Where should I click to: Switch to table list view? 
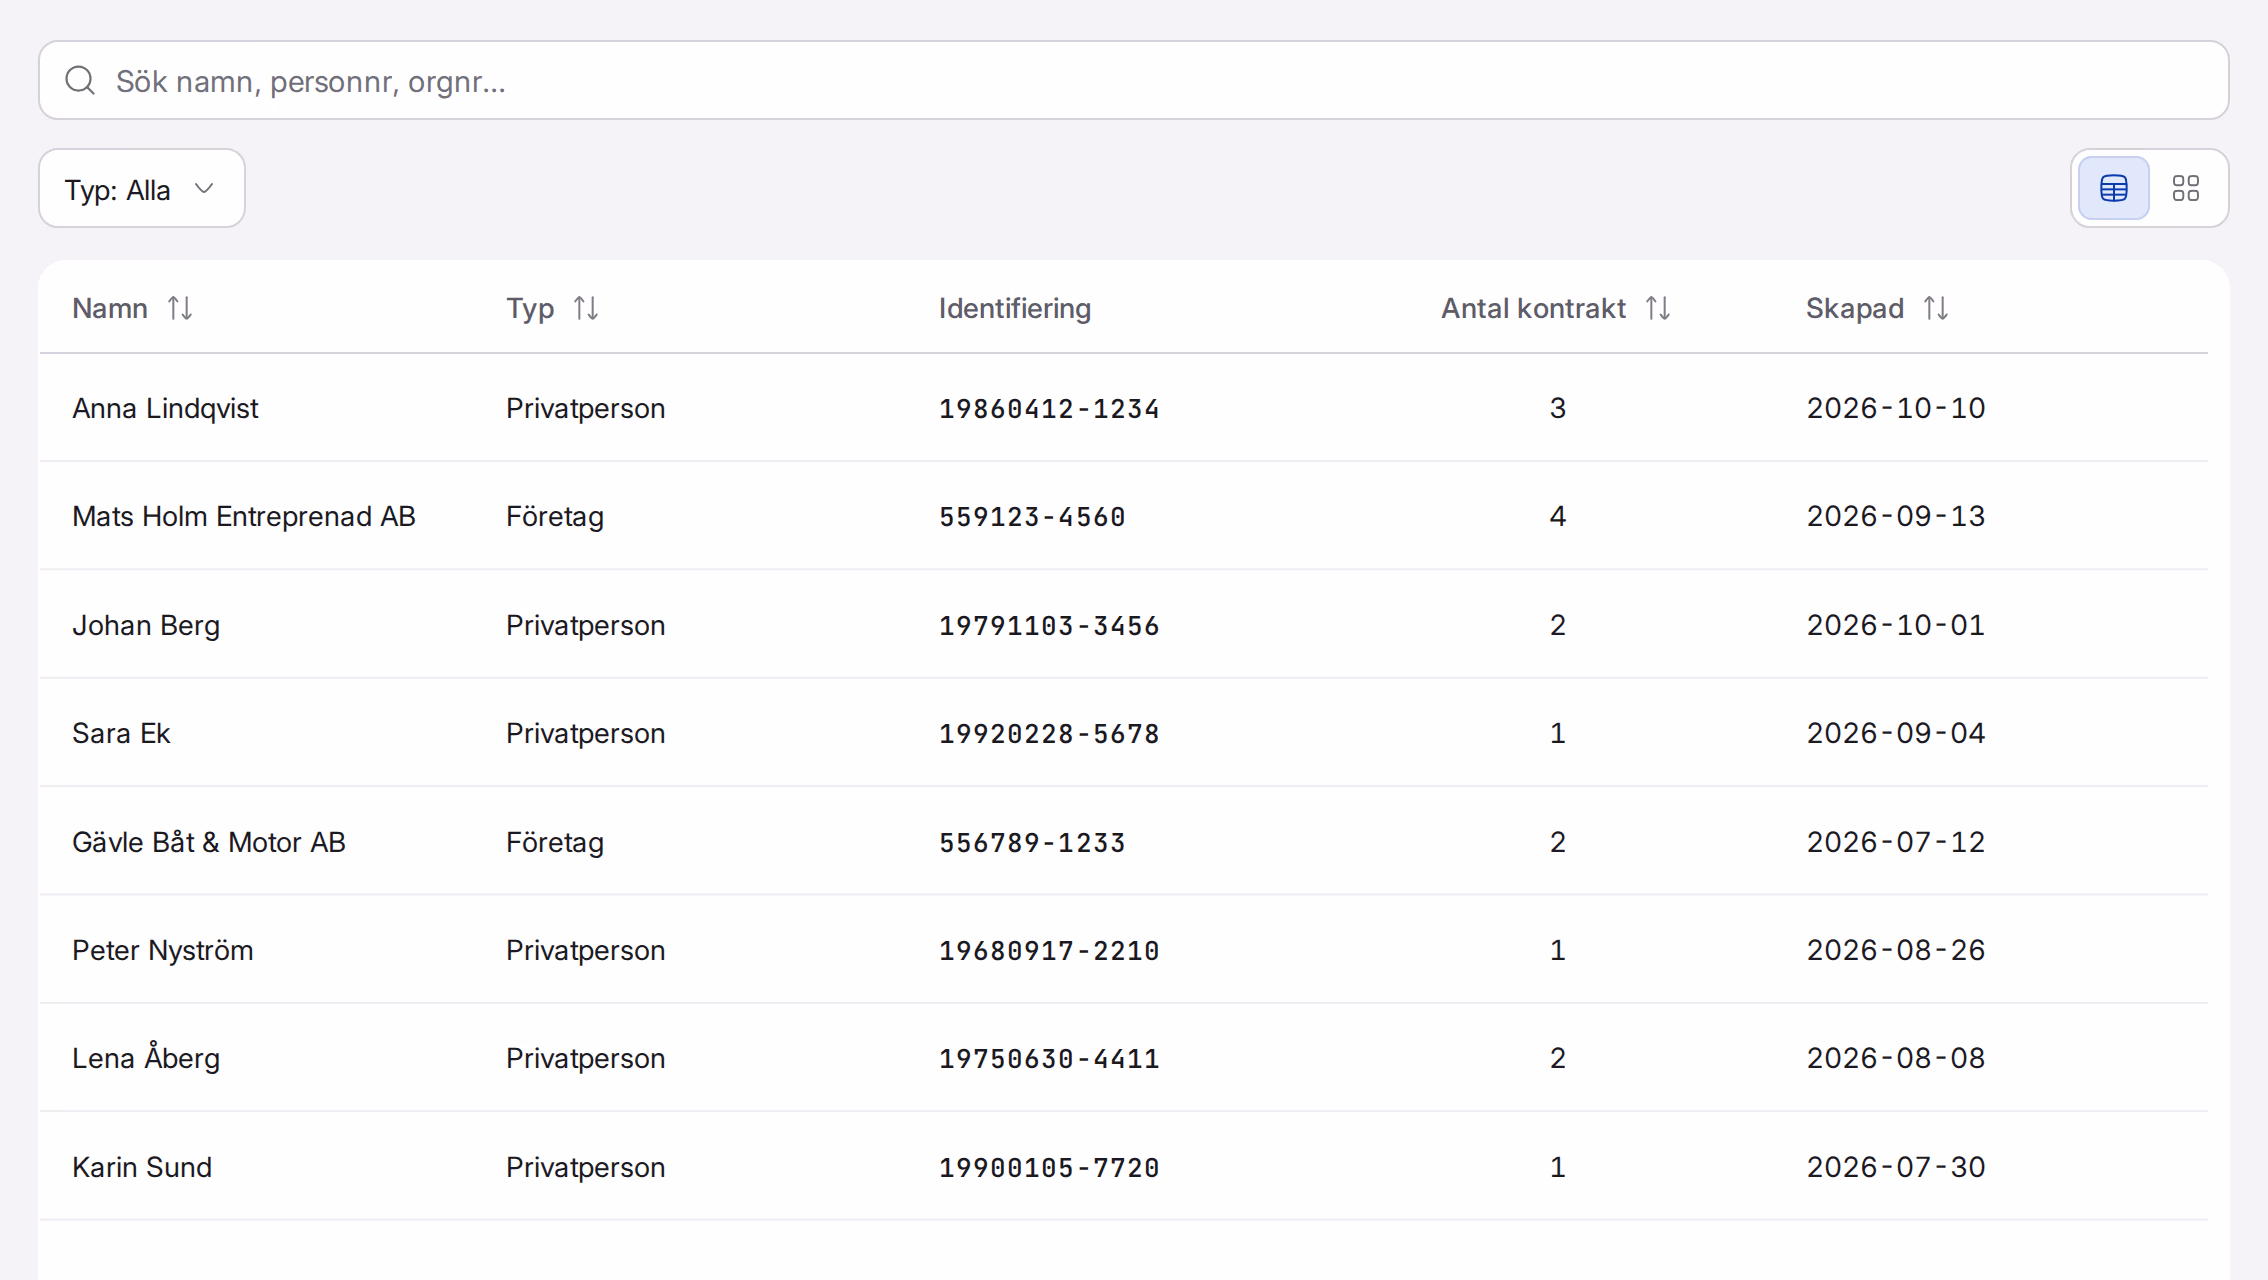tap(2113, 188)
